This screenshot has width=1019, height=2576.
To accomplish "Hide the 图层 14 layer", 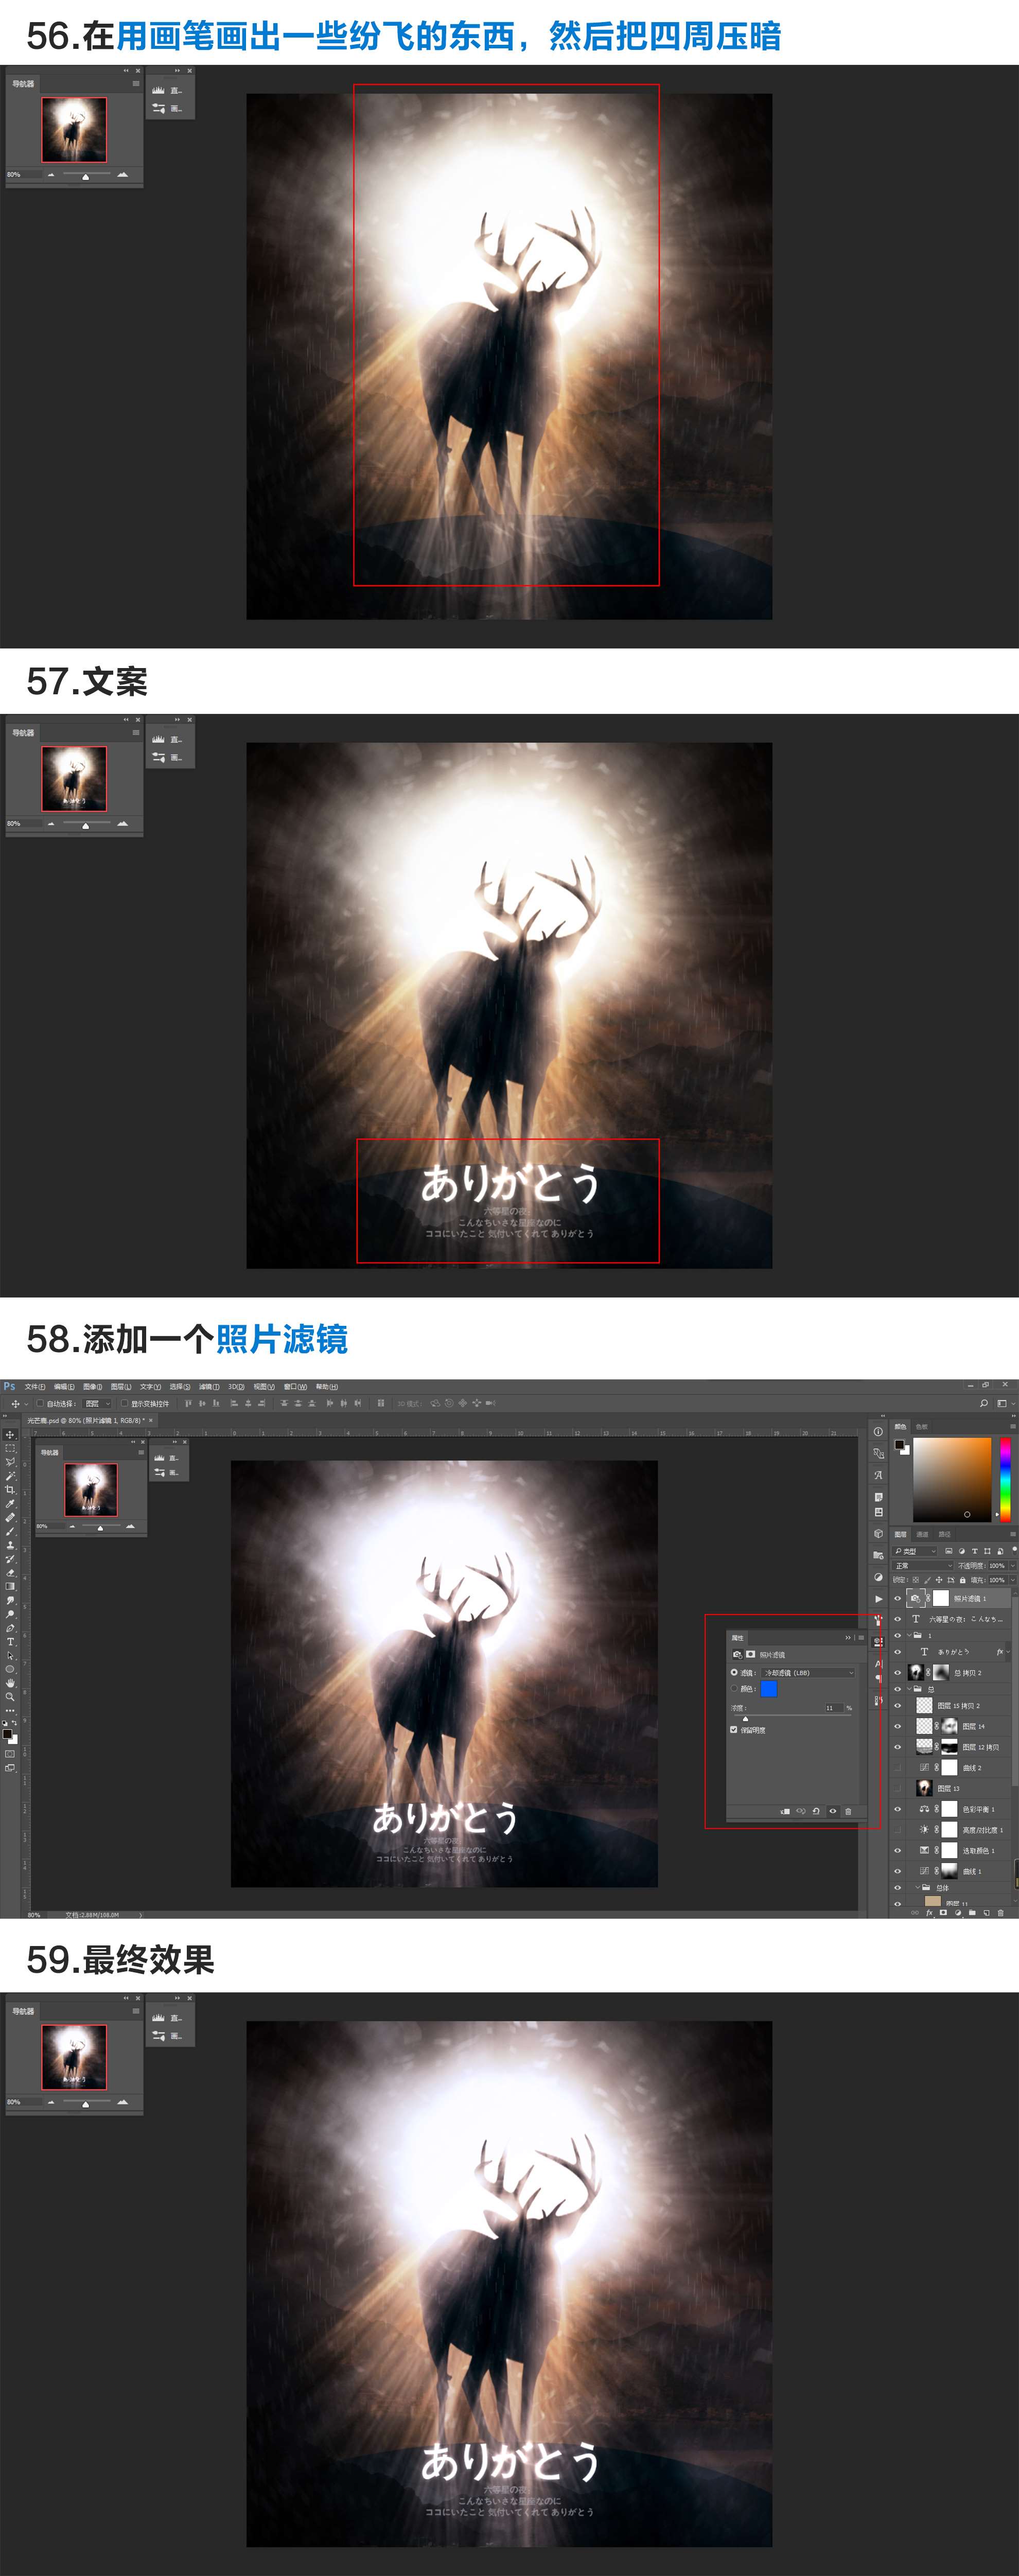I will [897, 1726].
